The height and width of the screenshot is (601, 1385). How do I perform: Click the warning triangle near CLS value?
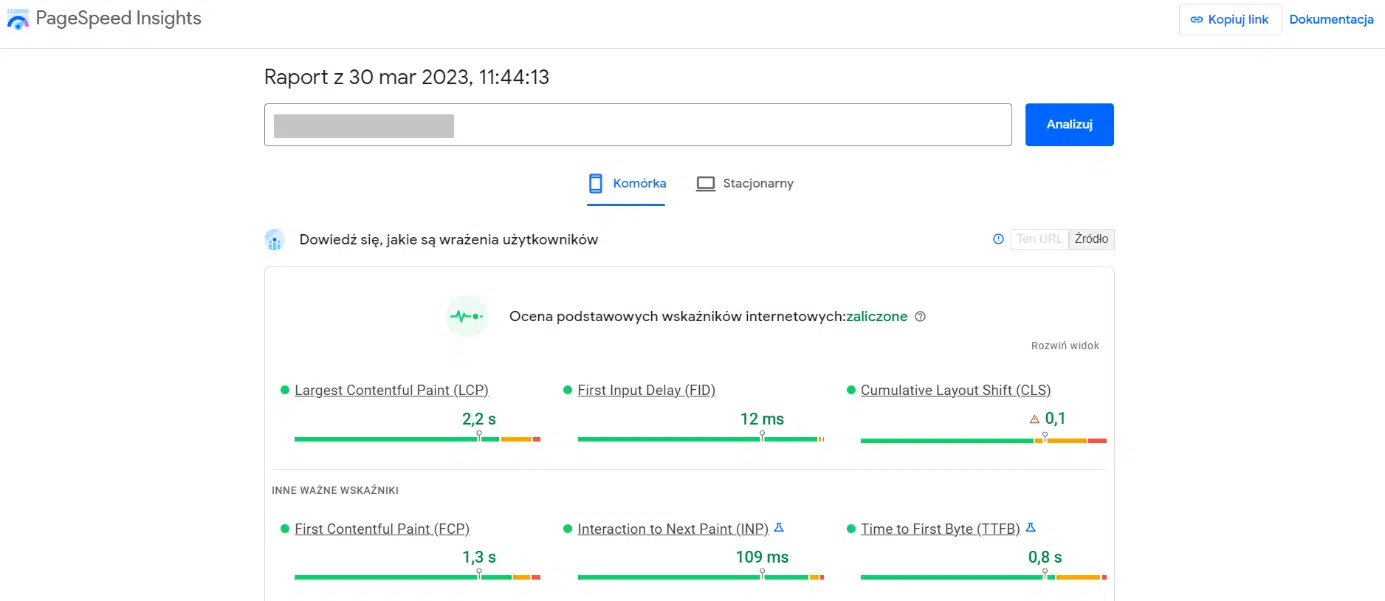(1035, 419)
